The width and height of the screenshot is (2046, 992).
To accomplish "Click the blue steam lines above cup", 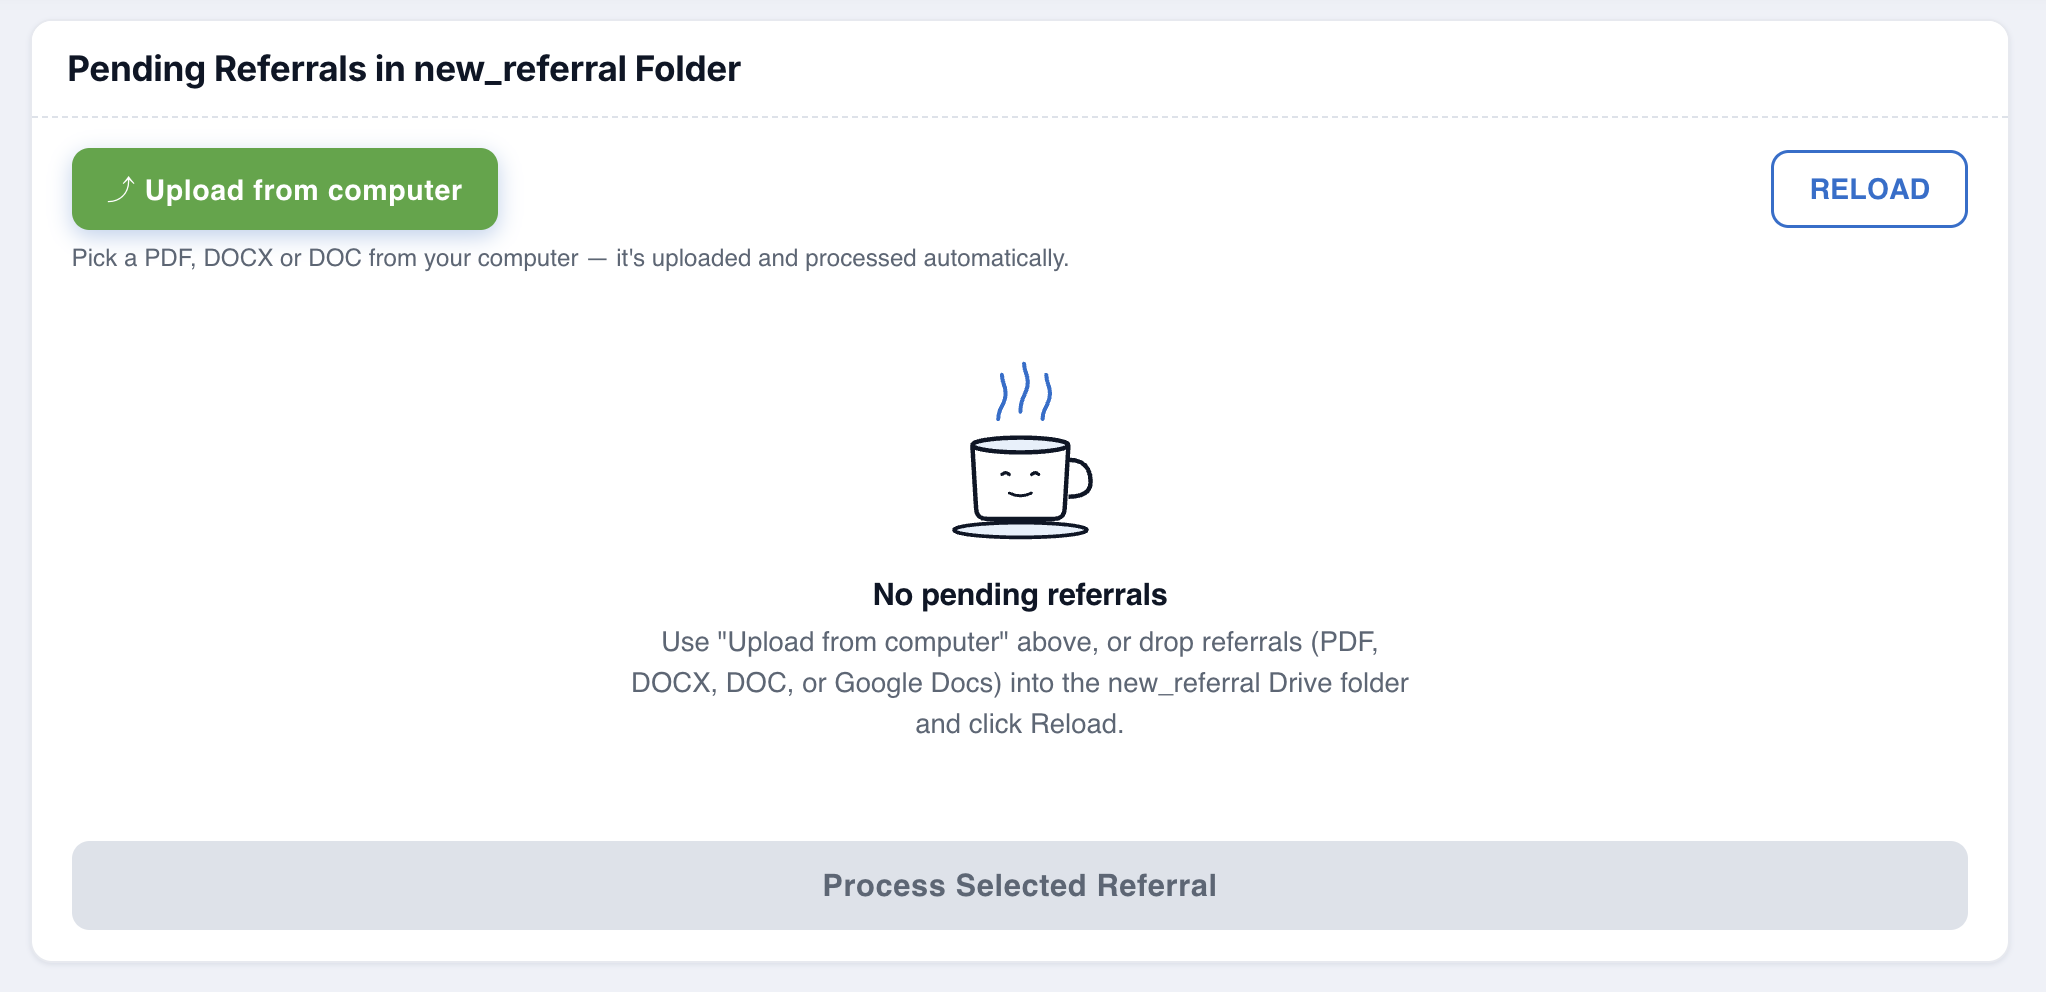I will point(1024,392).
